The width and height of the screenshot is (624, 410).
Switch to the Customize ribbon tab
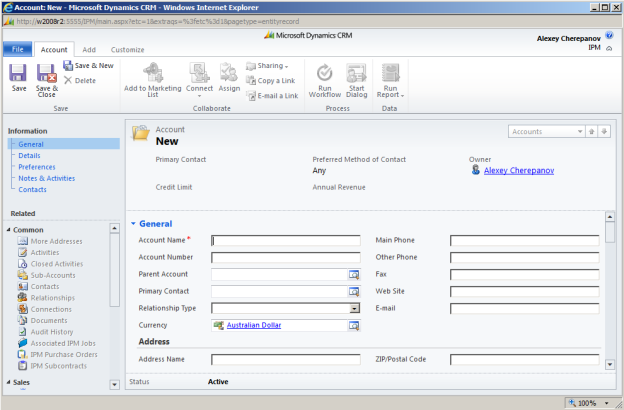(127, 49)
